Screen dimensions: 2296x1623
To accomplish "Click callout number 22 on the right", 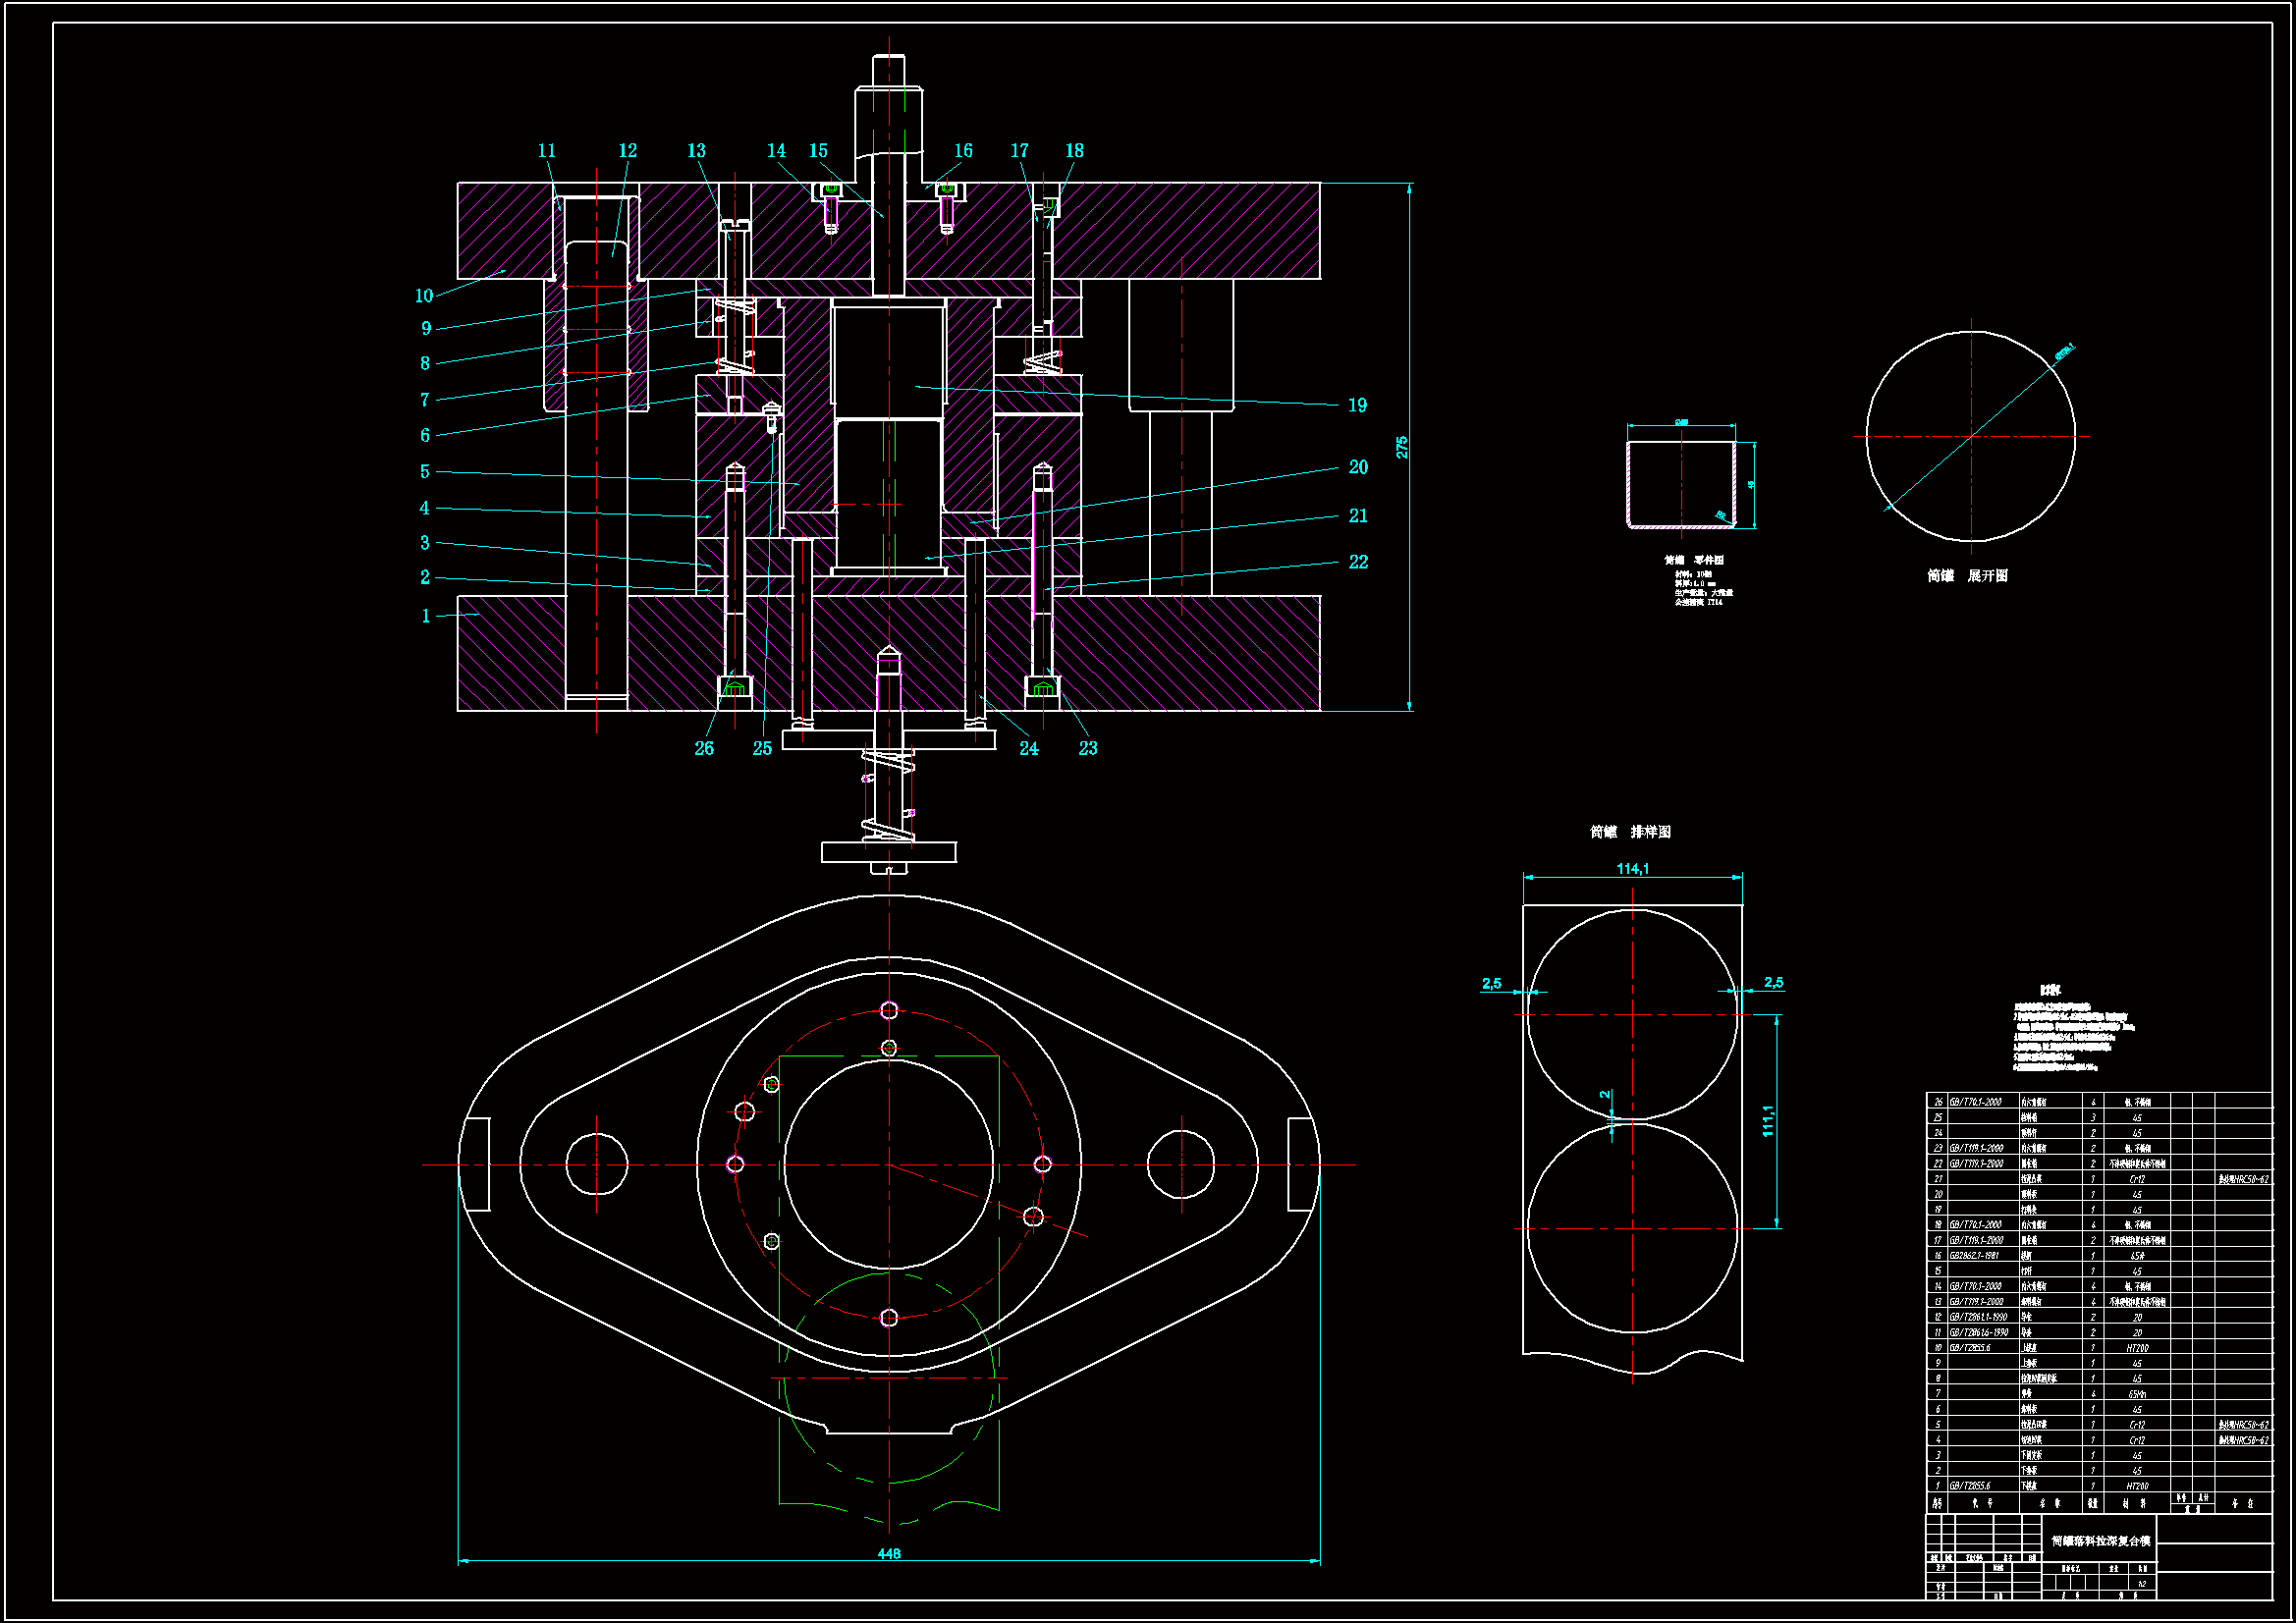I will [1358, 562].
